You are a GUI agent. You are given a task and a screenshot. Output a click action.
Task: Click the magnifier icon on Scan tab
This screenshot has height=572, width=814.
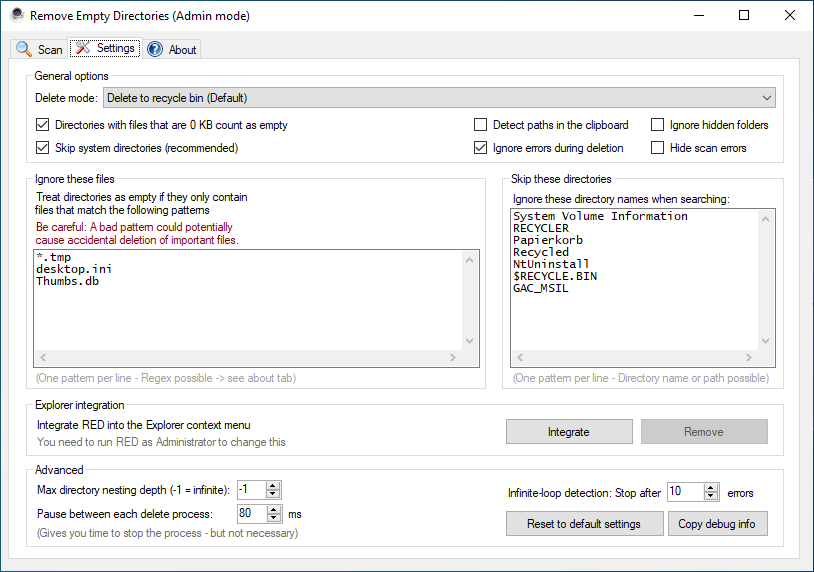click(24, 49)
